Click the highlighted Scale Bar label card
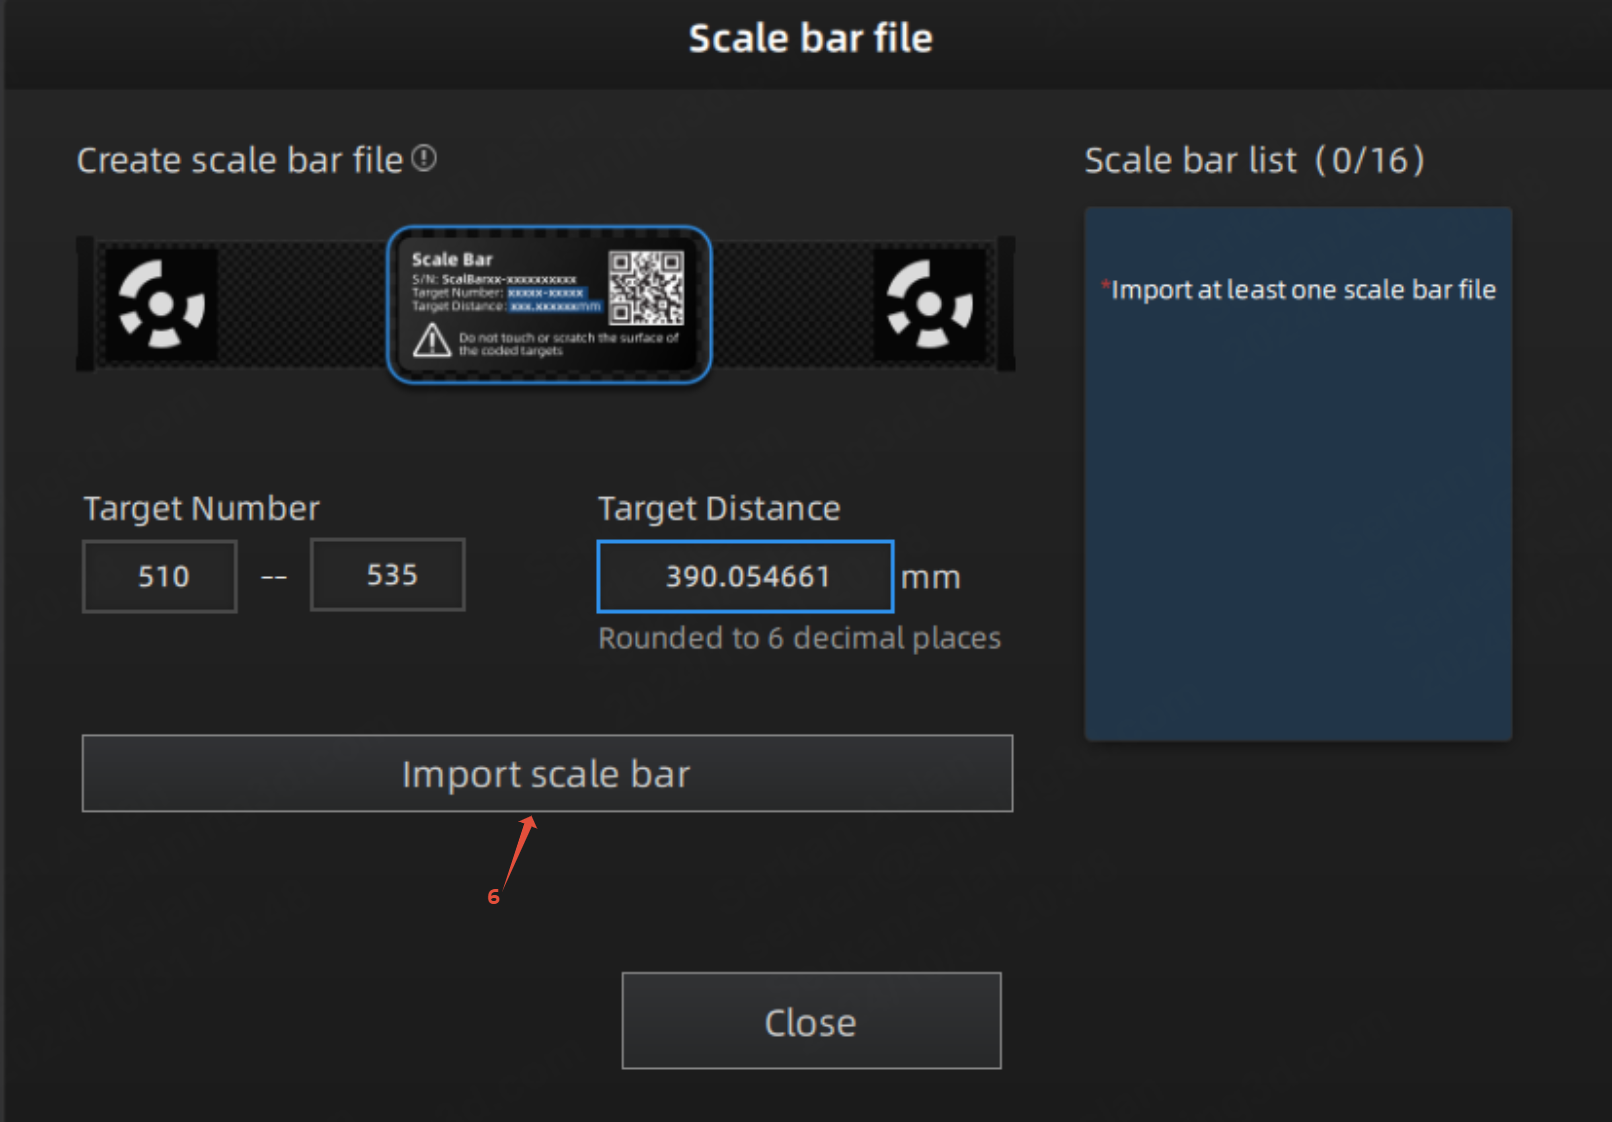The width and height of the screenshot is (1612, 1122). click(x=549, y=305)
